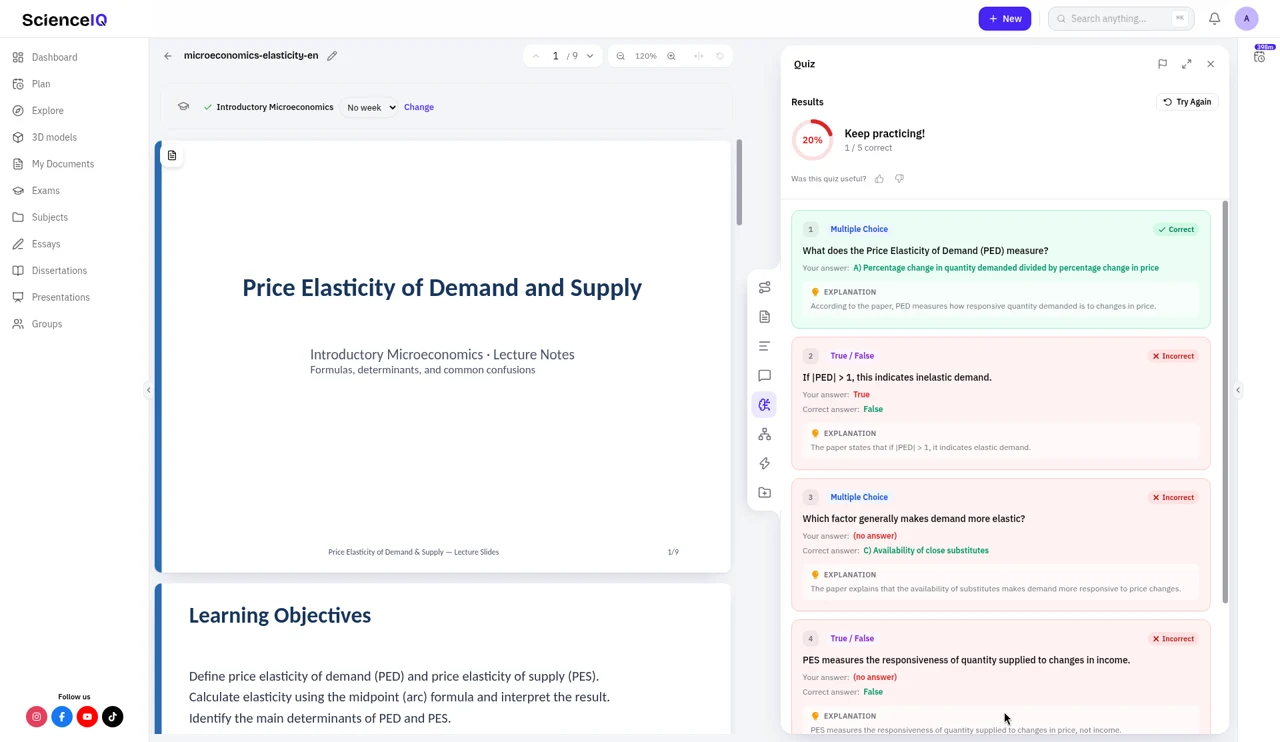Click the user avatar A
Viewport: 1280px width, 742px height.
point(1246,19)
